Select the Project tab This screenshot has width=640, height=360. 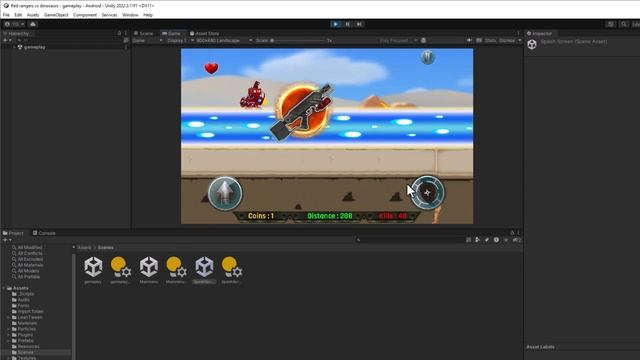13,233
